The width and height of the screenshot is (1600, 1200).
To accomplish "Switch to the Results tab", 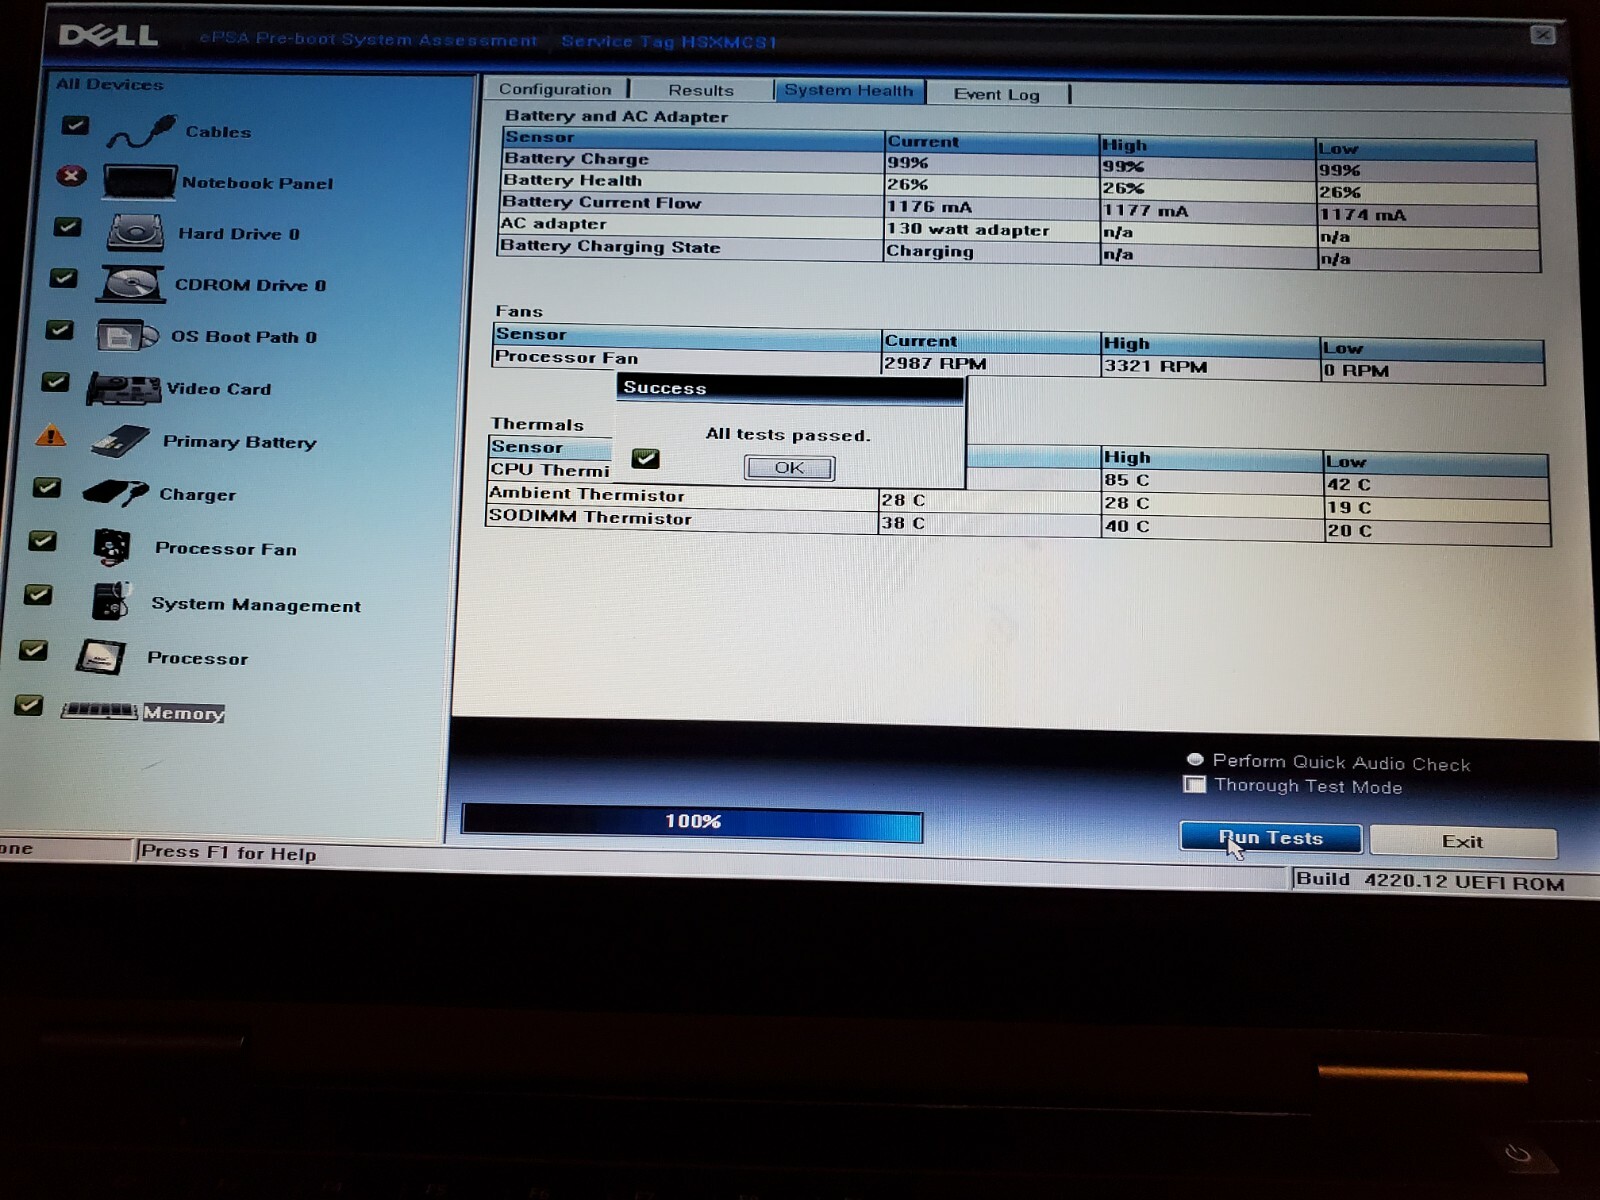I will 701,90.
